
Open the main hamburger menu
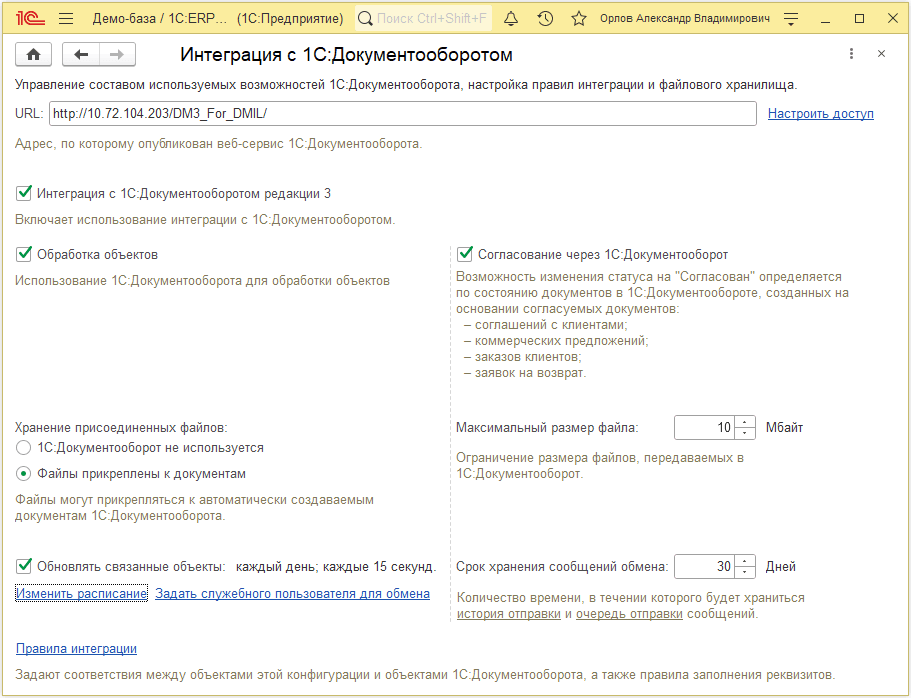coord(66,19)
